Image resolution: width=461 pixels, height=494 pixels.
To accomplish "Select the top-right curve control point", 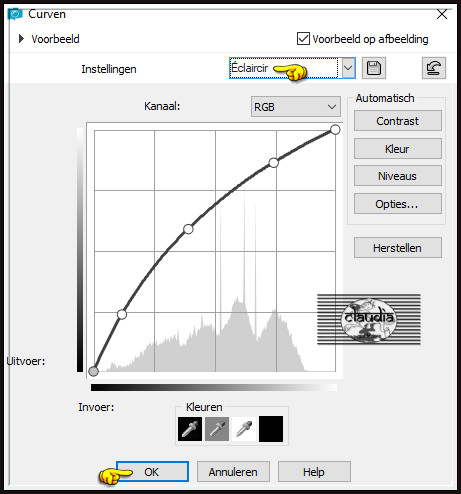I will (x=335, y=129).
